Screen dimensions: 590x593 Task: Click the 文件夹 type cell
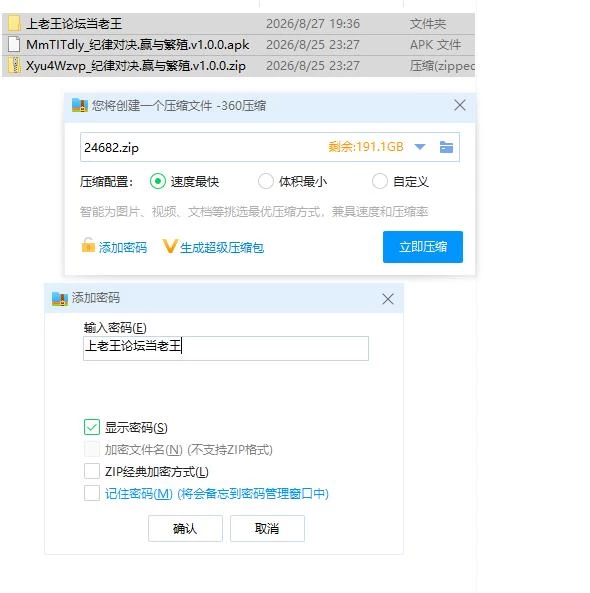click(428, 23)
